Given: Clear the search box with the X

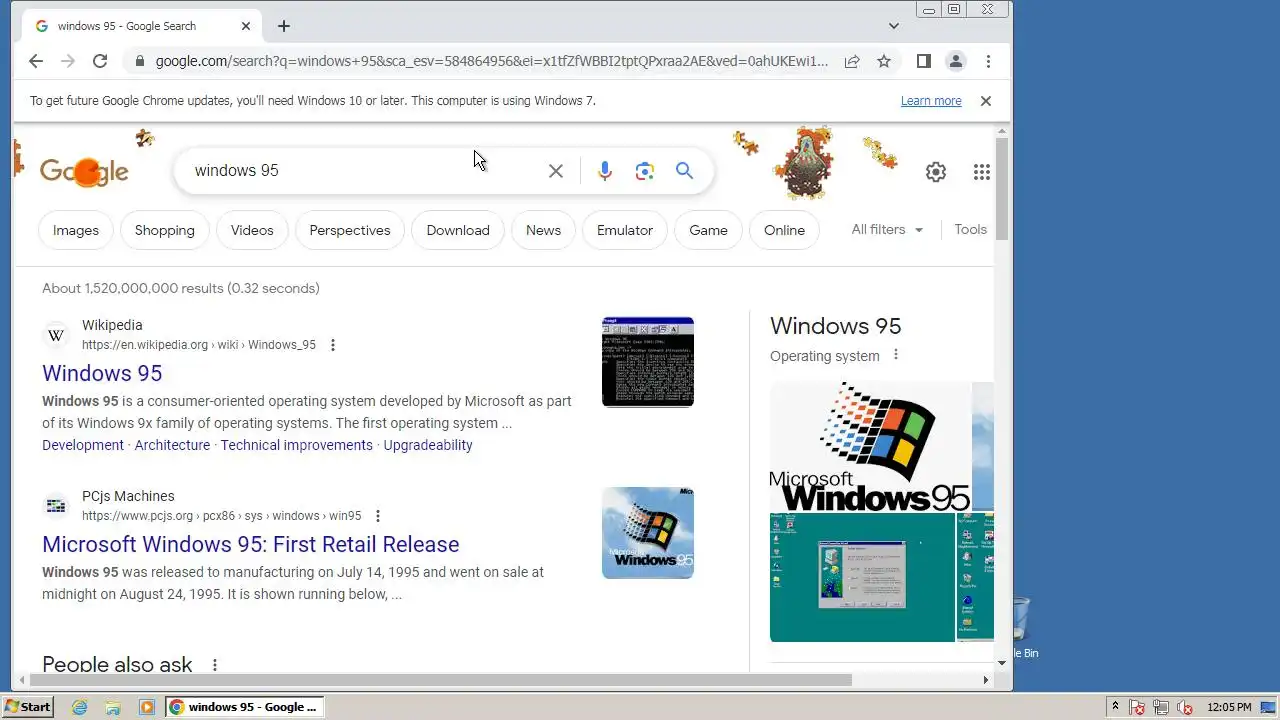Looking at the screenshot, I should tap(556, 171).
